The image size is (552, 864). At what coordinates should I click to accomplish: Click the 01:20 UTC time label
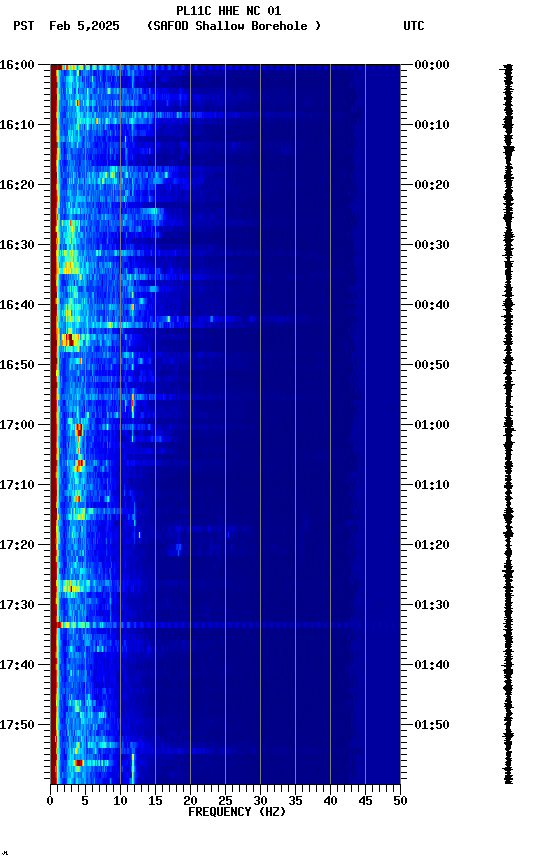(x=432, y=546)
